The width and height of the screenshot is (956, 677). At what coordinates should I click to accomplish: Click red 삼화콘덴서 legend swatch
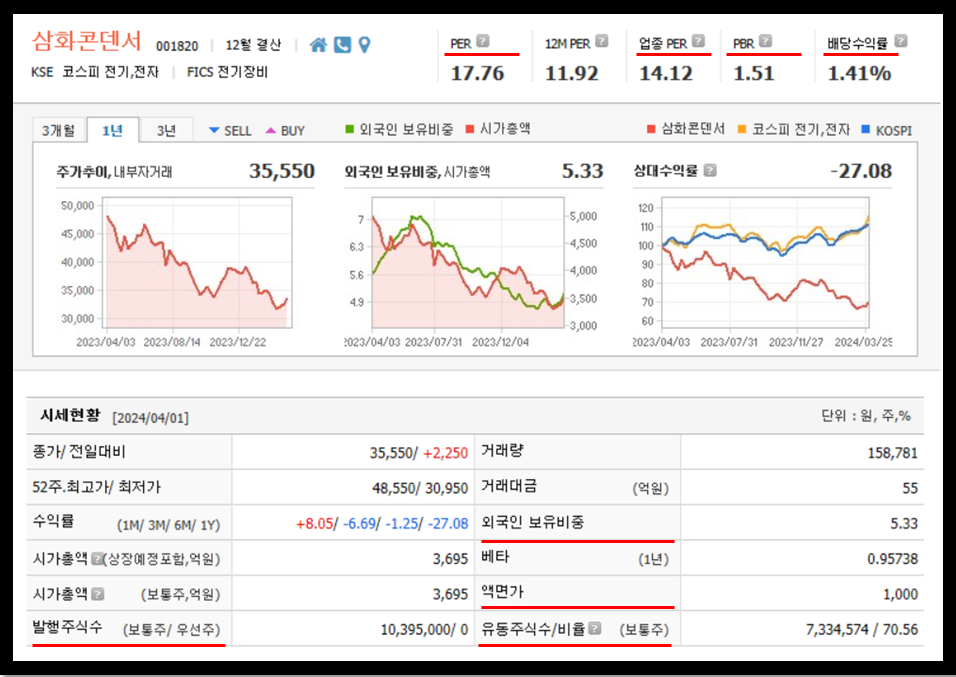pos(651,129)
